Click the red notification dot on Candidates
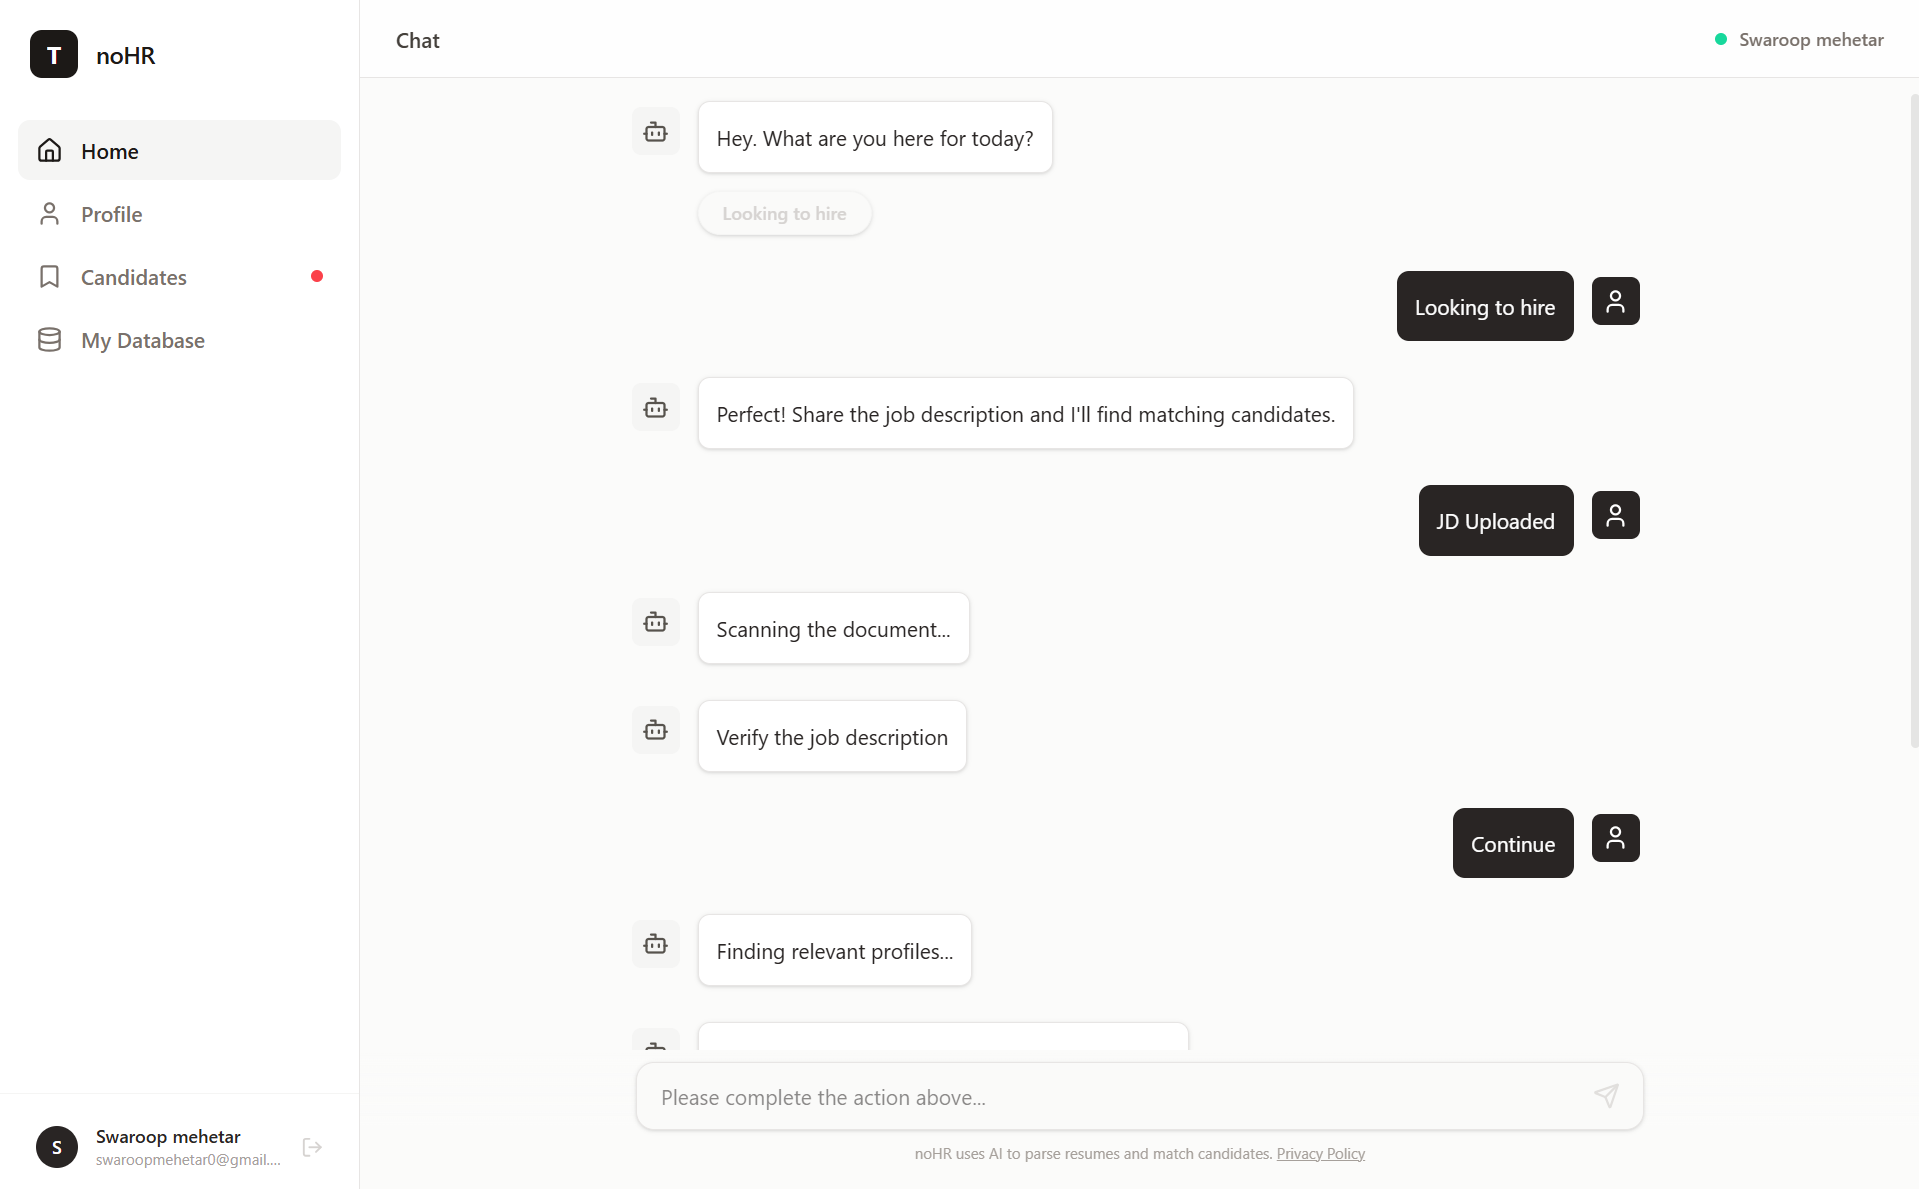The height and width of the screenshot is (1189, 1919). click(317, 276)
